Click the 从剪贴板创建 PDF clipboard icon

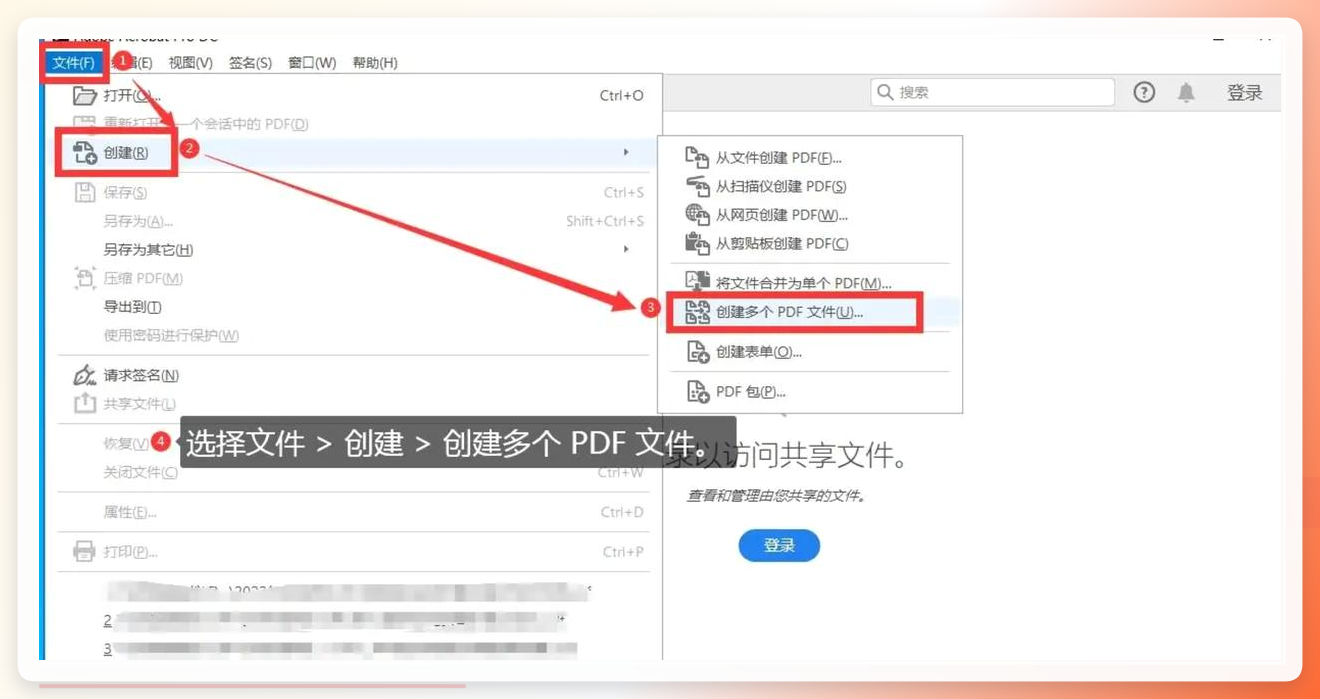click(697, 244)
